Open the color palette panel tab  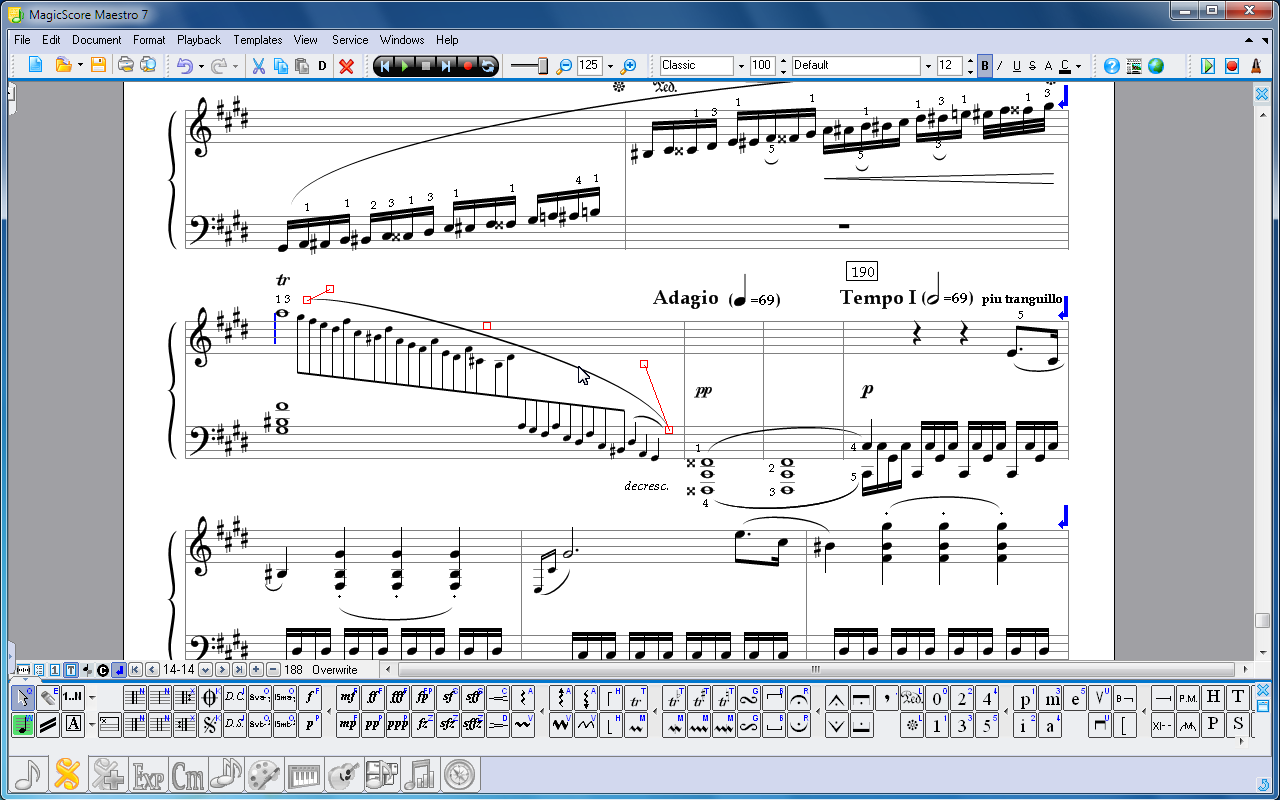[264, 774]
